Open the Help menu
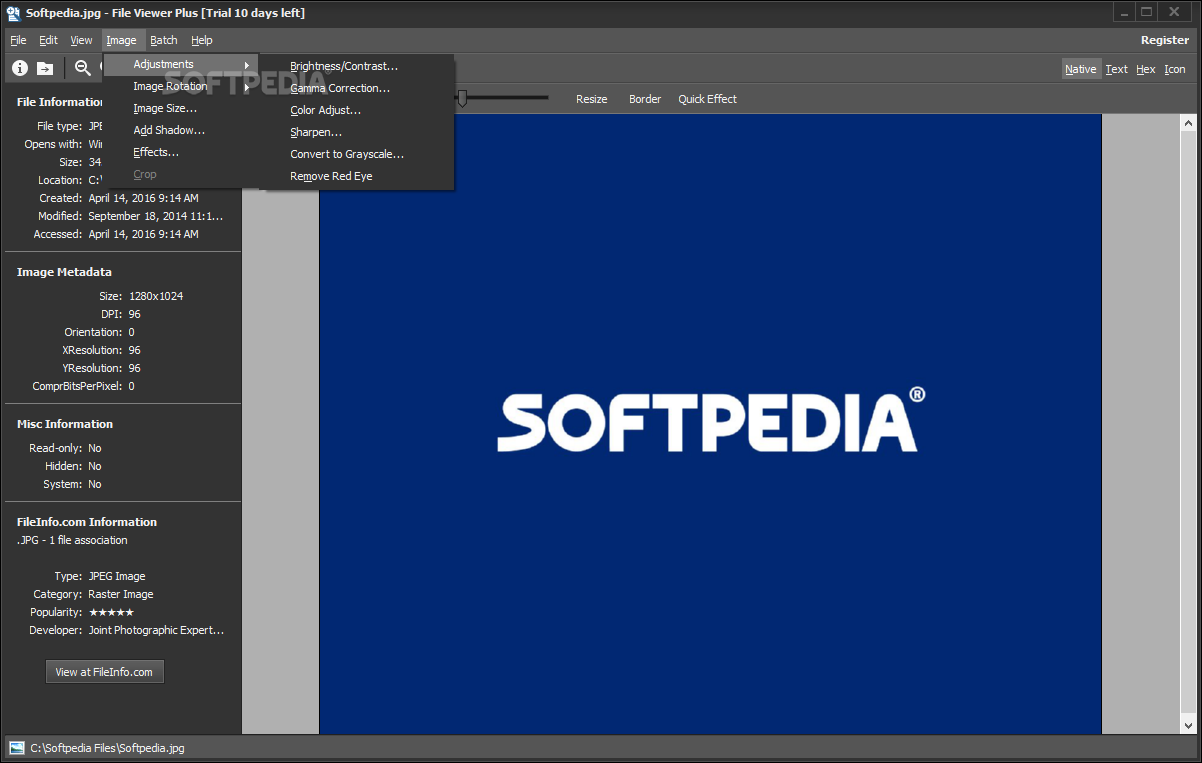1202x763 pixels. coord(202,40)
